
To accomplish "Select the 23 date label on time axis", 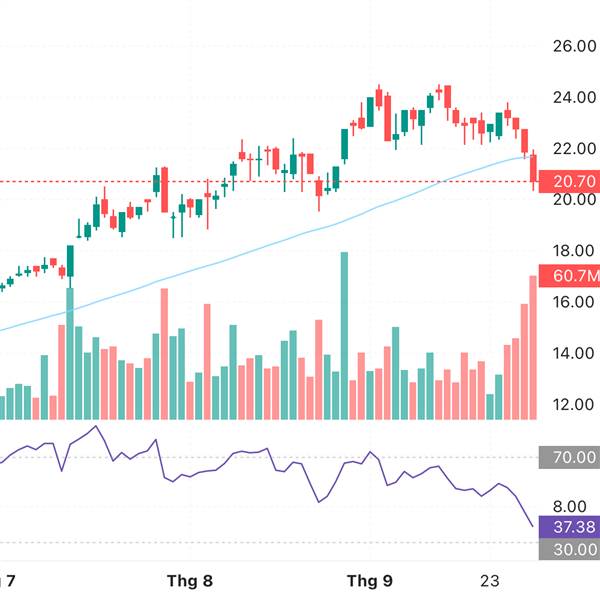I will pyautogui.click(x=490, y=581).
